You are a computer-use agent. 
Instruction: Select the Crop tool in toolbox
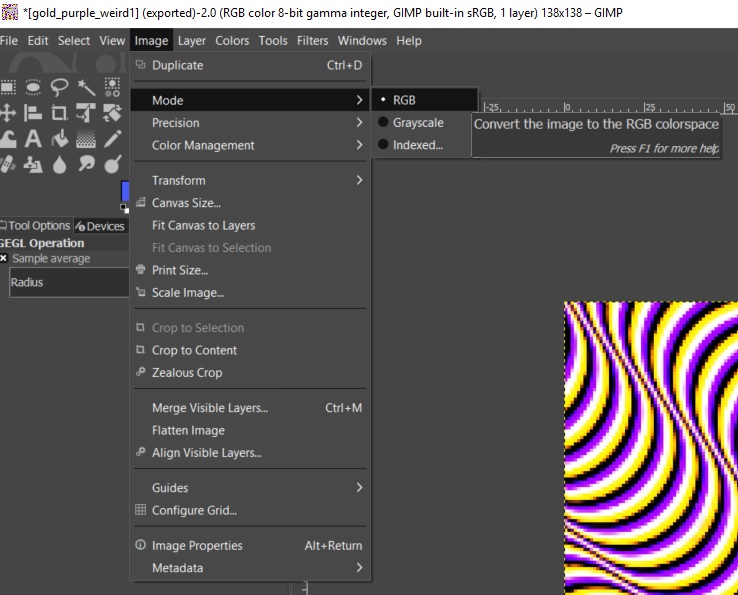(x=60, y=113)
